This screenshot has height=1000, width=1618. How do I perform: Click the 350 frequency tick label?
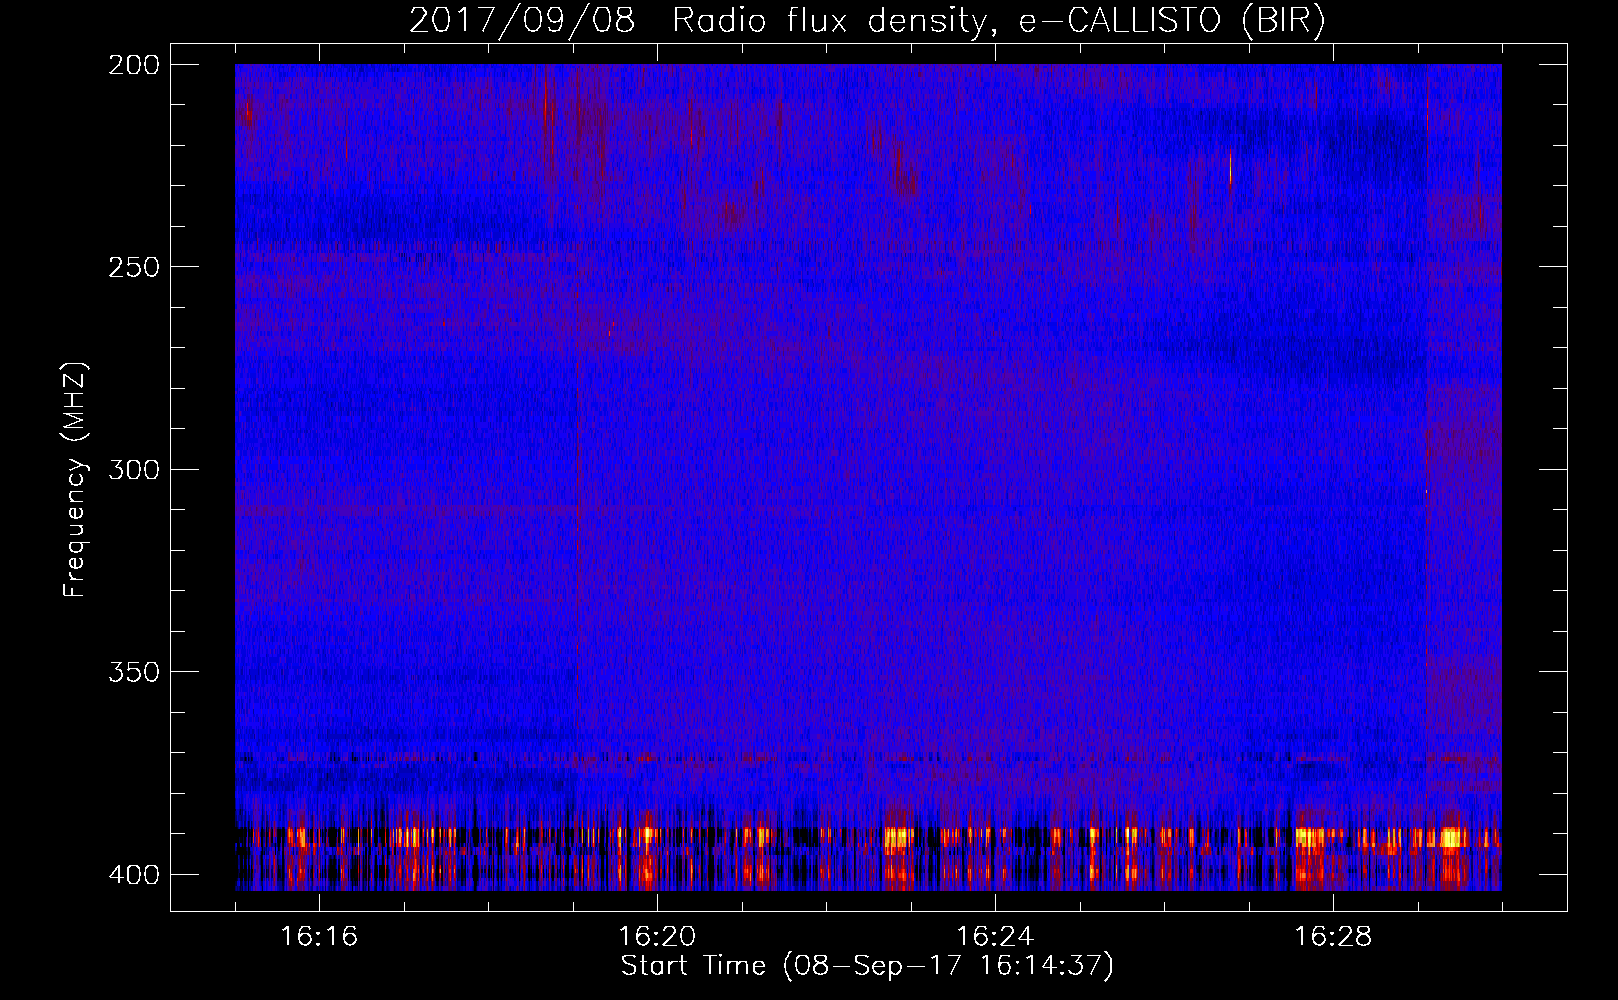coord(134,671)
